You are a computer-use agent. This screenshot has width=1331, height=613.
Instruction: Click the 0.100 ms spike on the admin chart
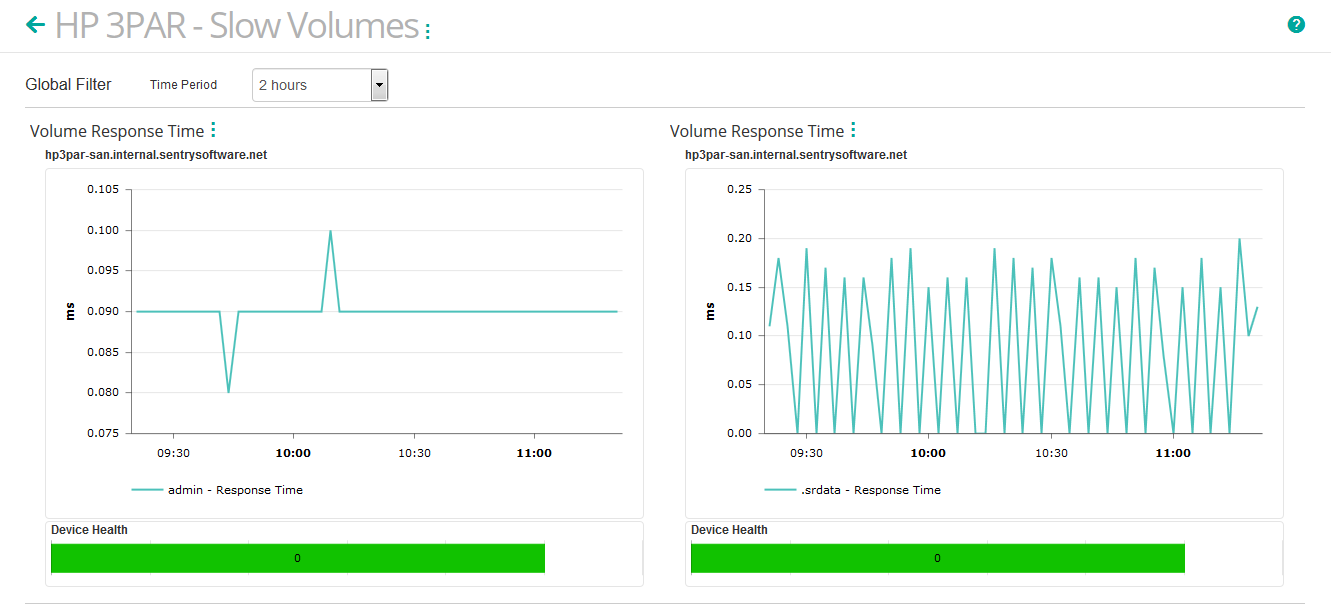point(330,231)
